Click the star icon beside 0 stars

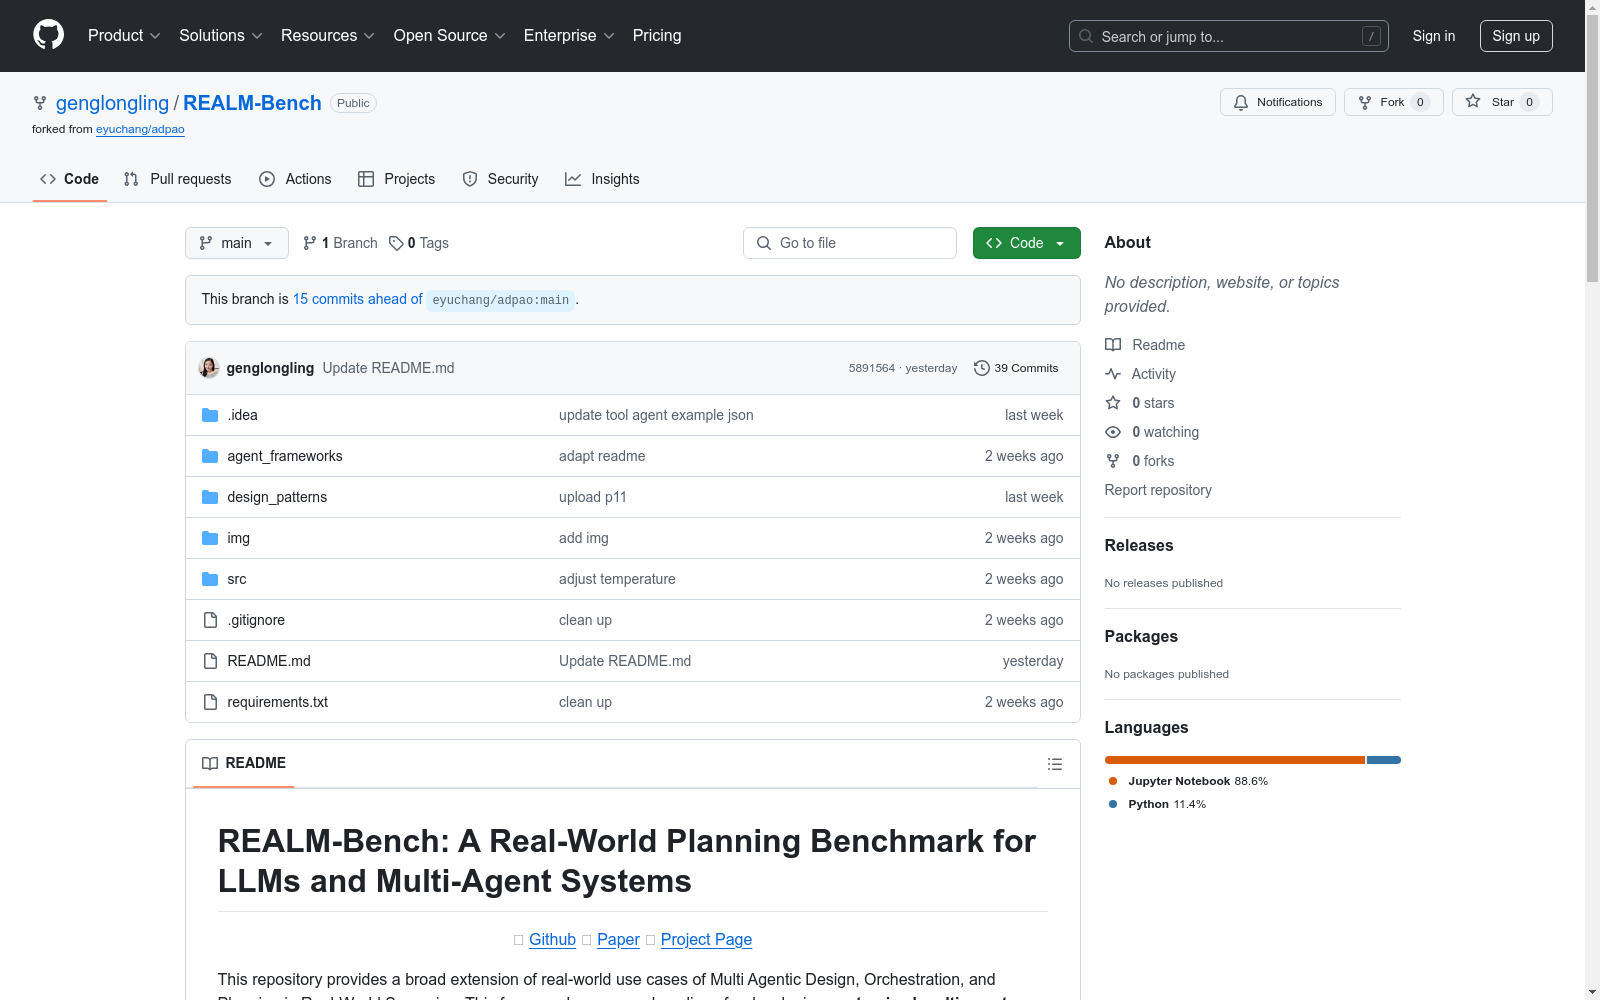click(1113, 403)
